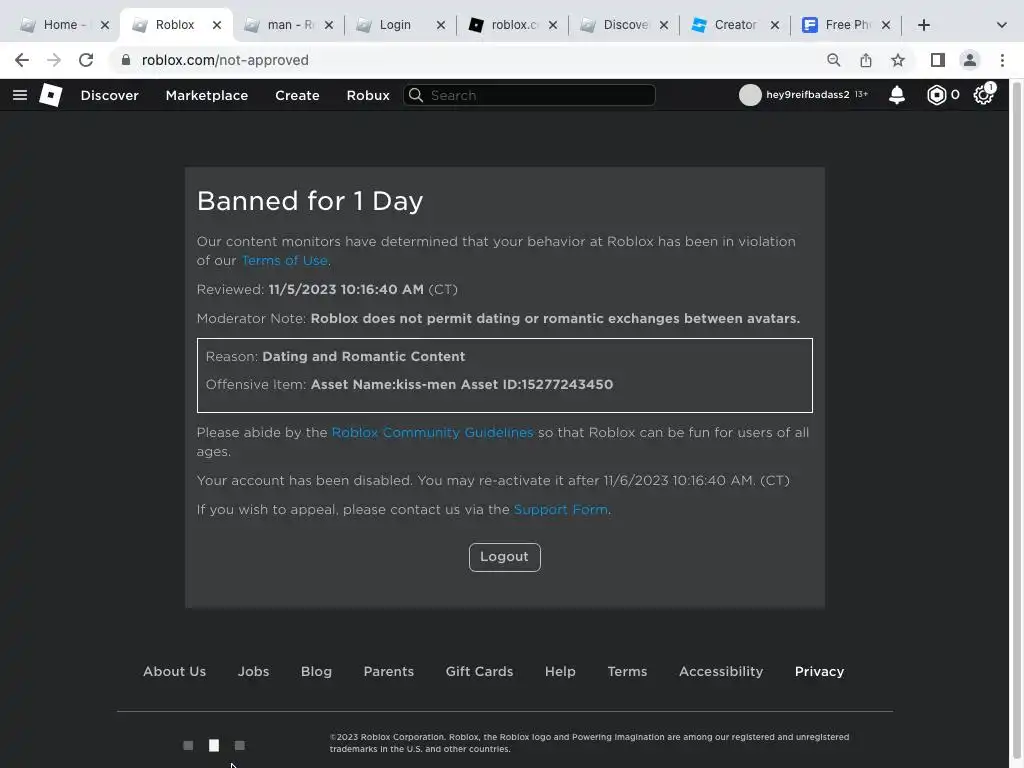Open the Chrome profile icon
This screenshot has width=1024, height=768.
(x=970, y=60)
